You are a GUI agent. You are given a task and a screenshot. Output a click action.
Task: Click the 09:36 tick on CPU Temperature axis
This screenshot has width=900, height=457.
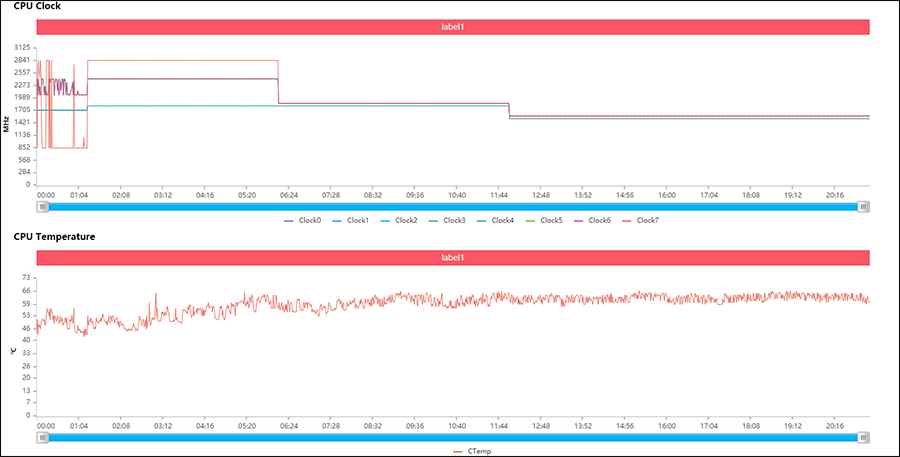coord(414,427)
